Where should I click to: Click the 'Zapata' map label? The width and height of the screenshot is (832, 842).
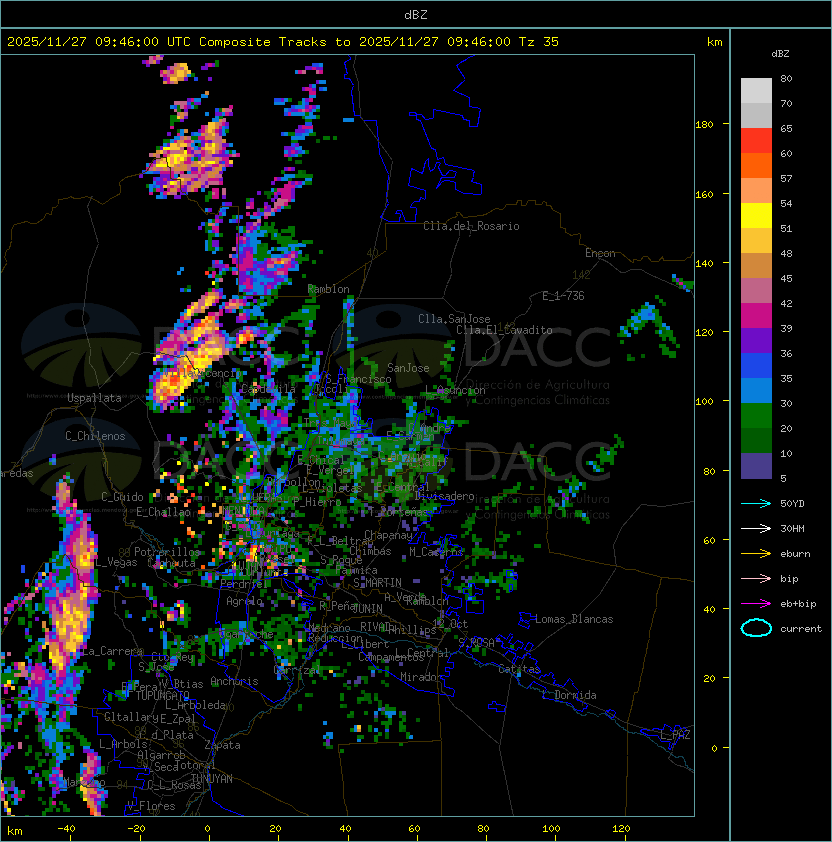pos(222,745)
